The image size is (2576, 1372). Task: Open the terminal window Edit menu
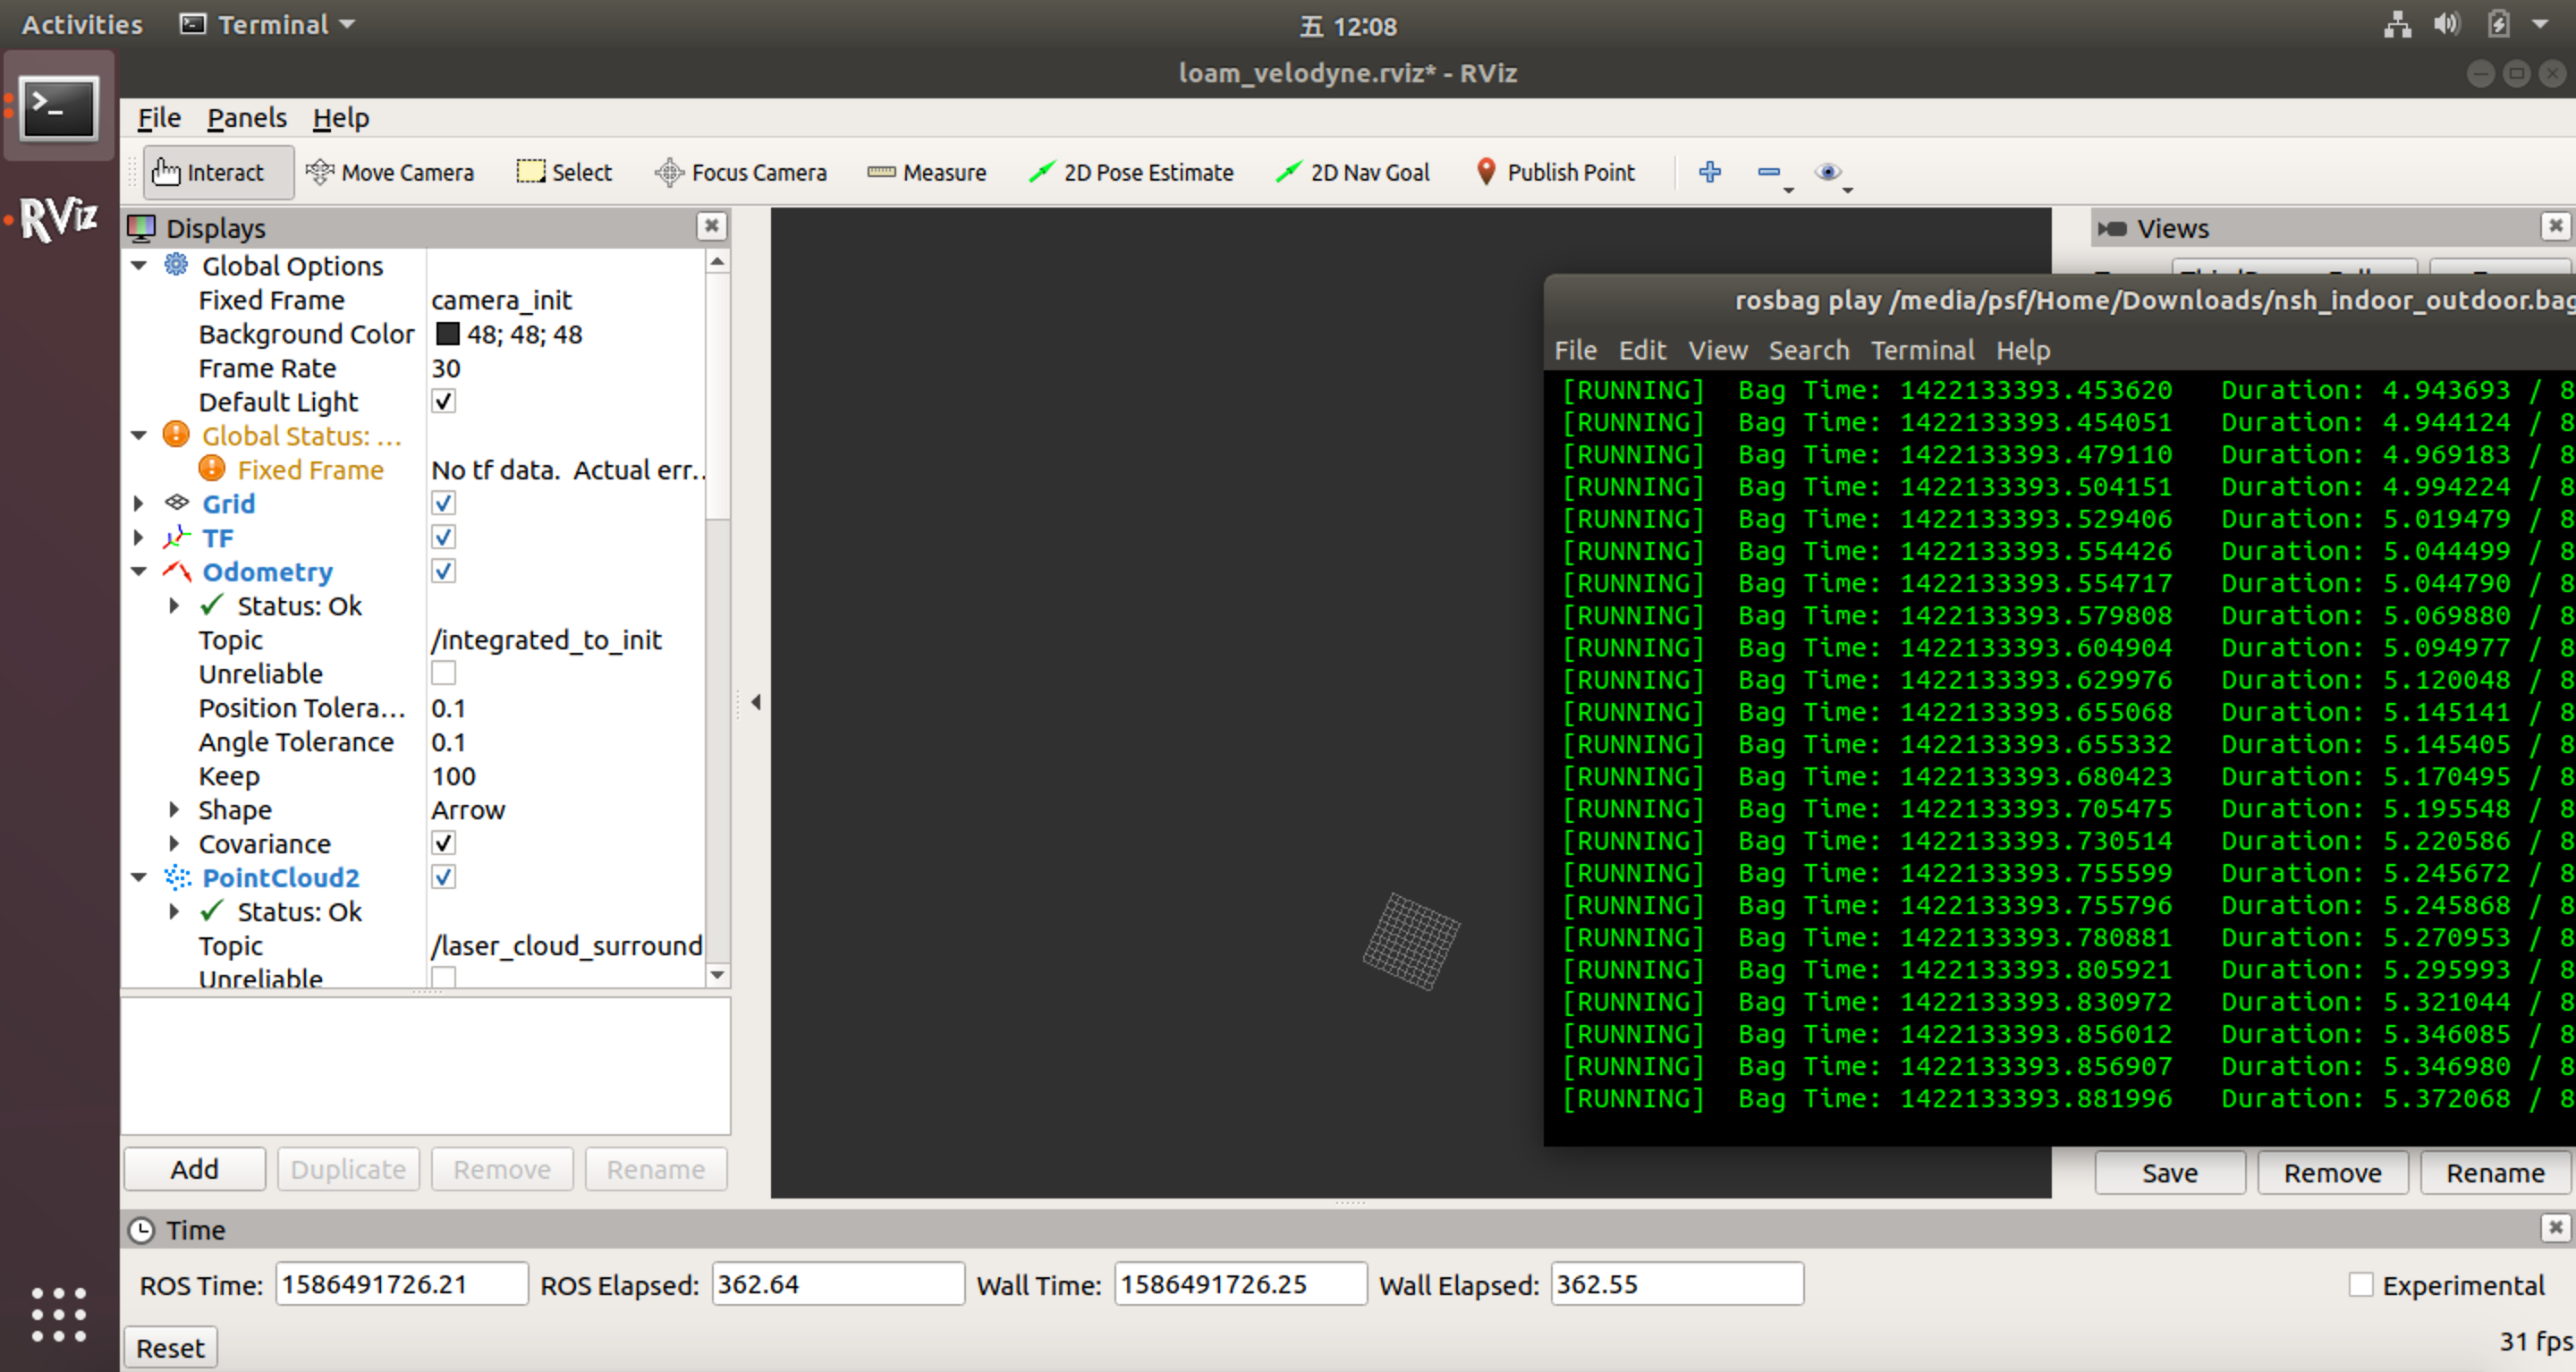pyautogui.click(x=1642, y=350)
